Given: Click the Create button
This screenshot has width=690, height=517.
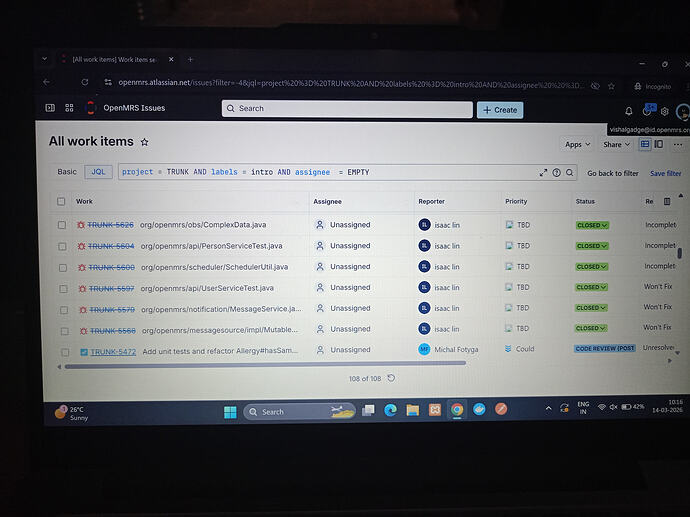Looking at the screenshot, I should click(500, 110).
